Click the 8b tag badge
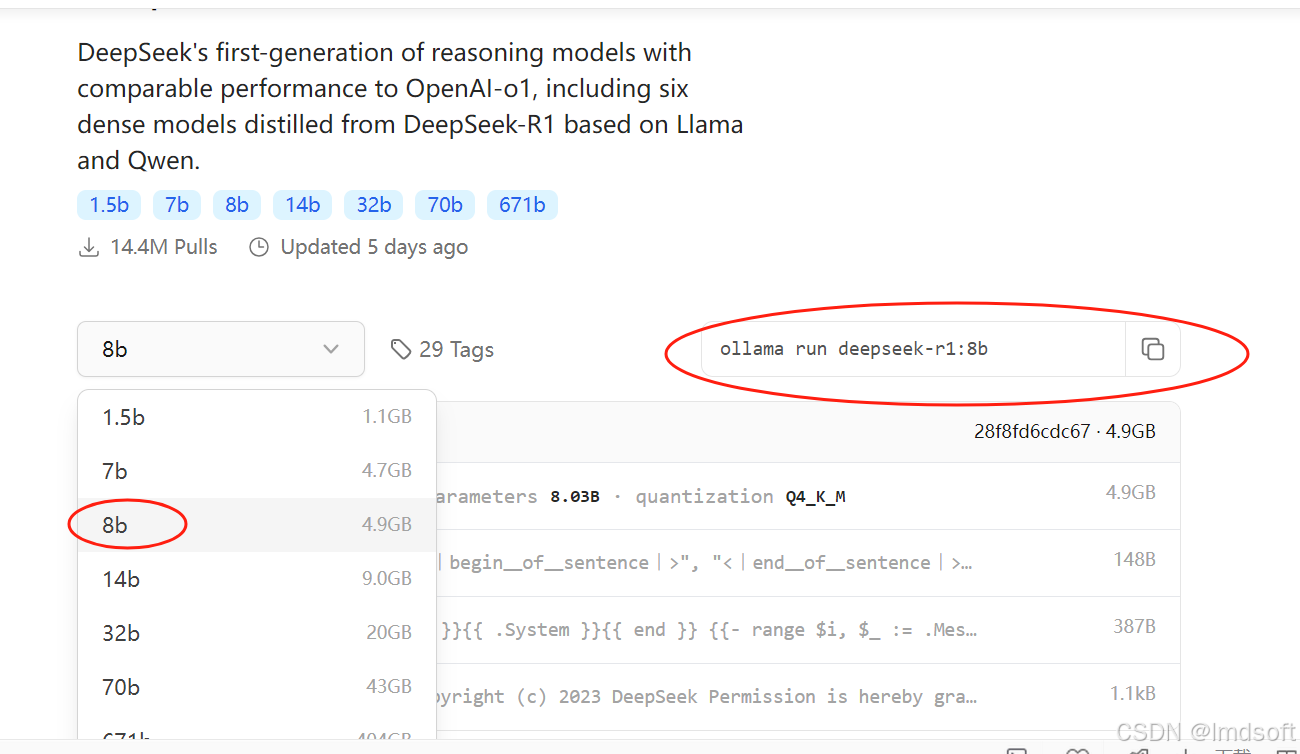Viewport: 1300px width, 754px height. (x=237, y=205)
